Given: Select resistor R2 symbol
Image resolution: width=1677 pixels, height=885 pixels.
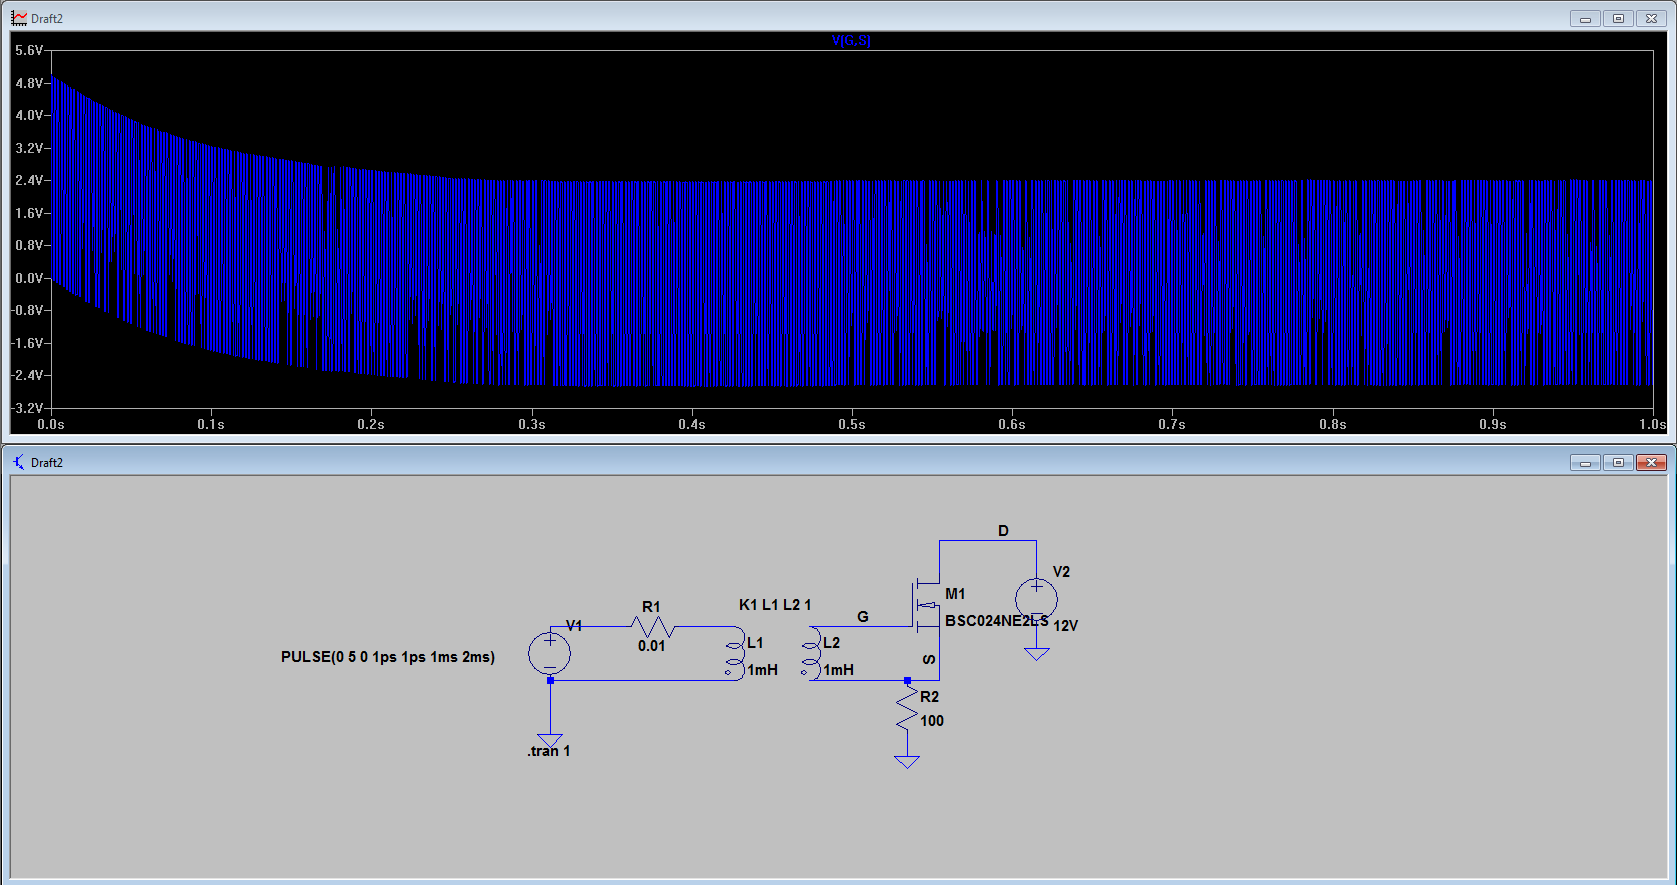Looking at the screenshot, I should tap(907, 709).
